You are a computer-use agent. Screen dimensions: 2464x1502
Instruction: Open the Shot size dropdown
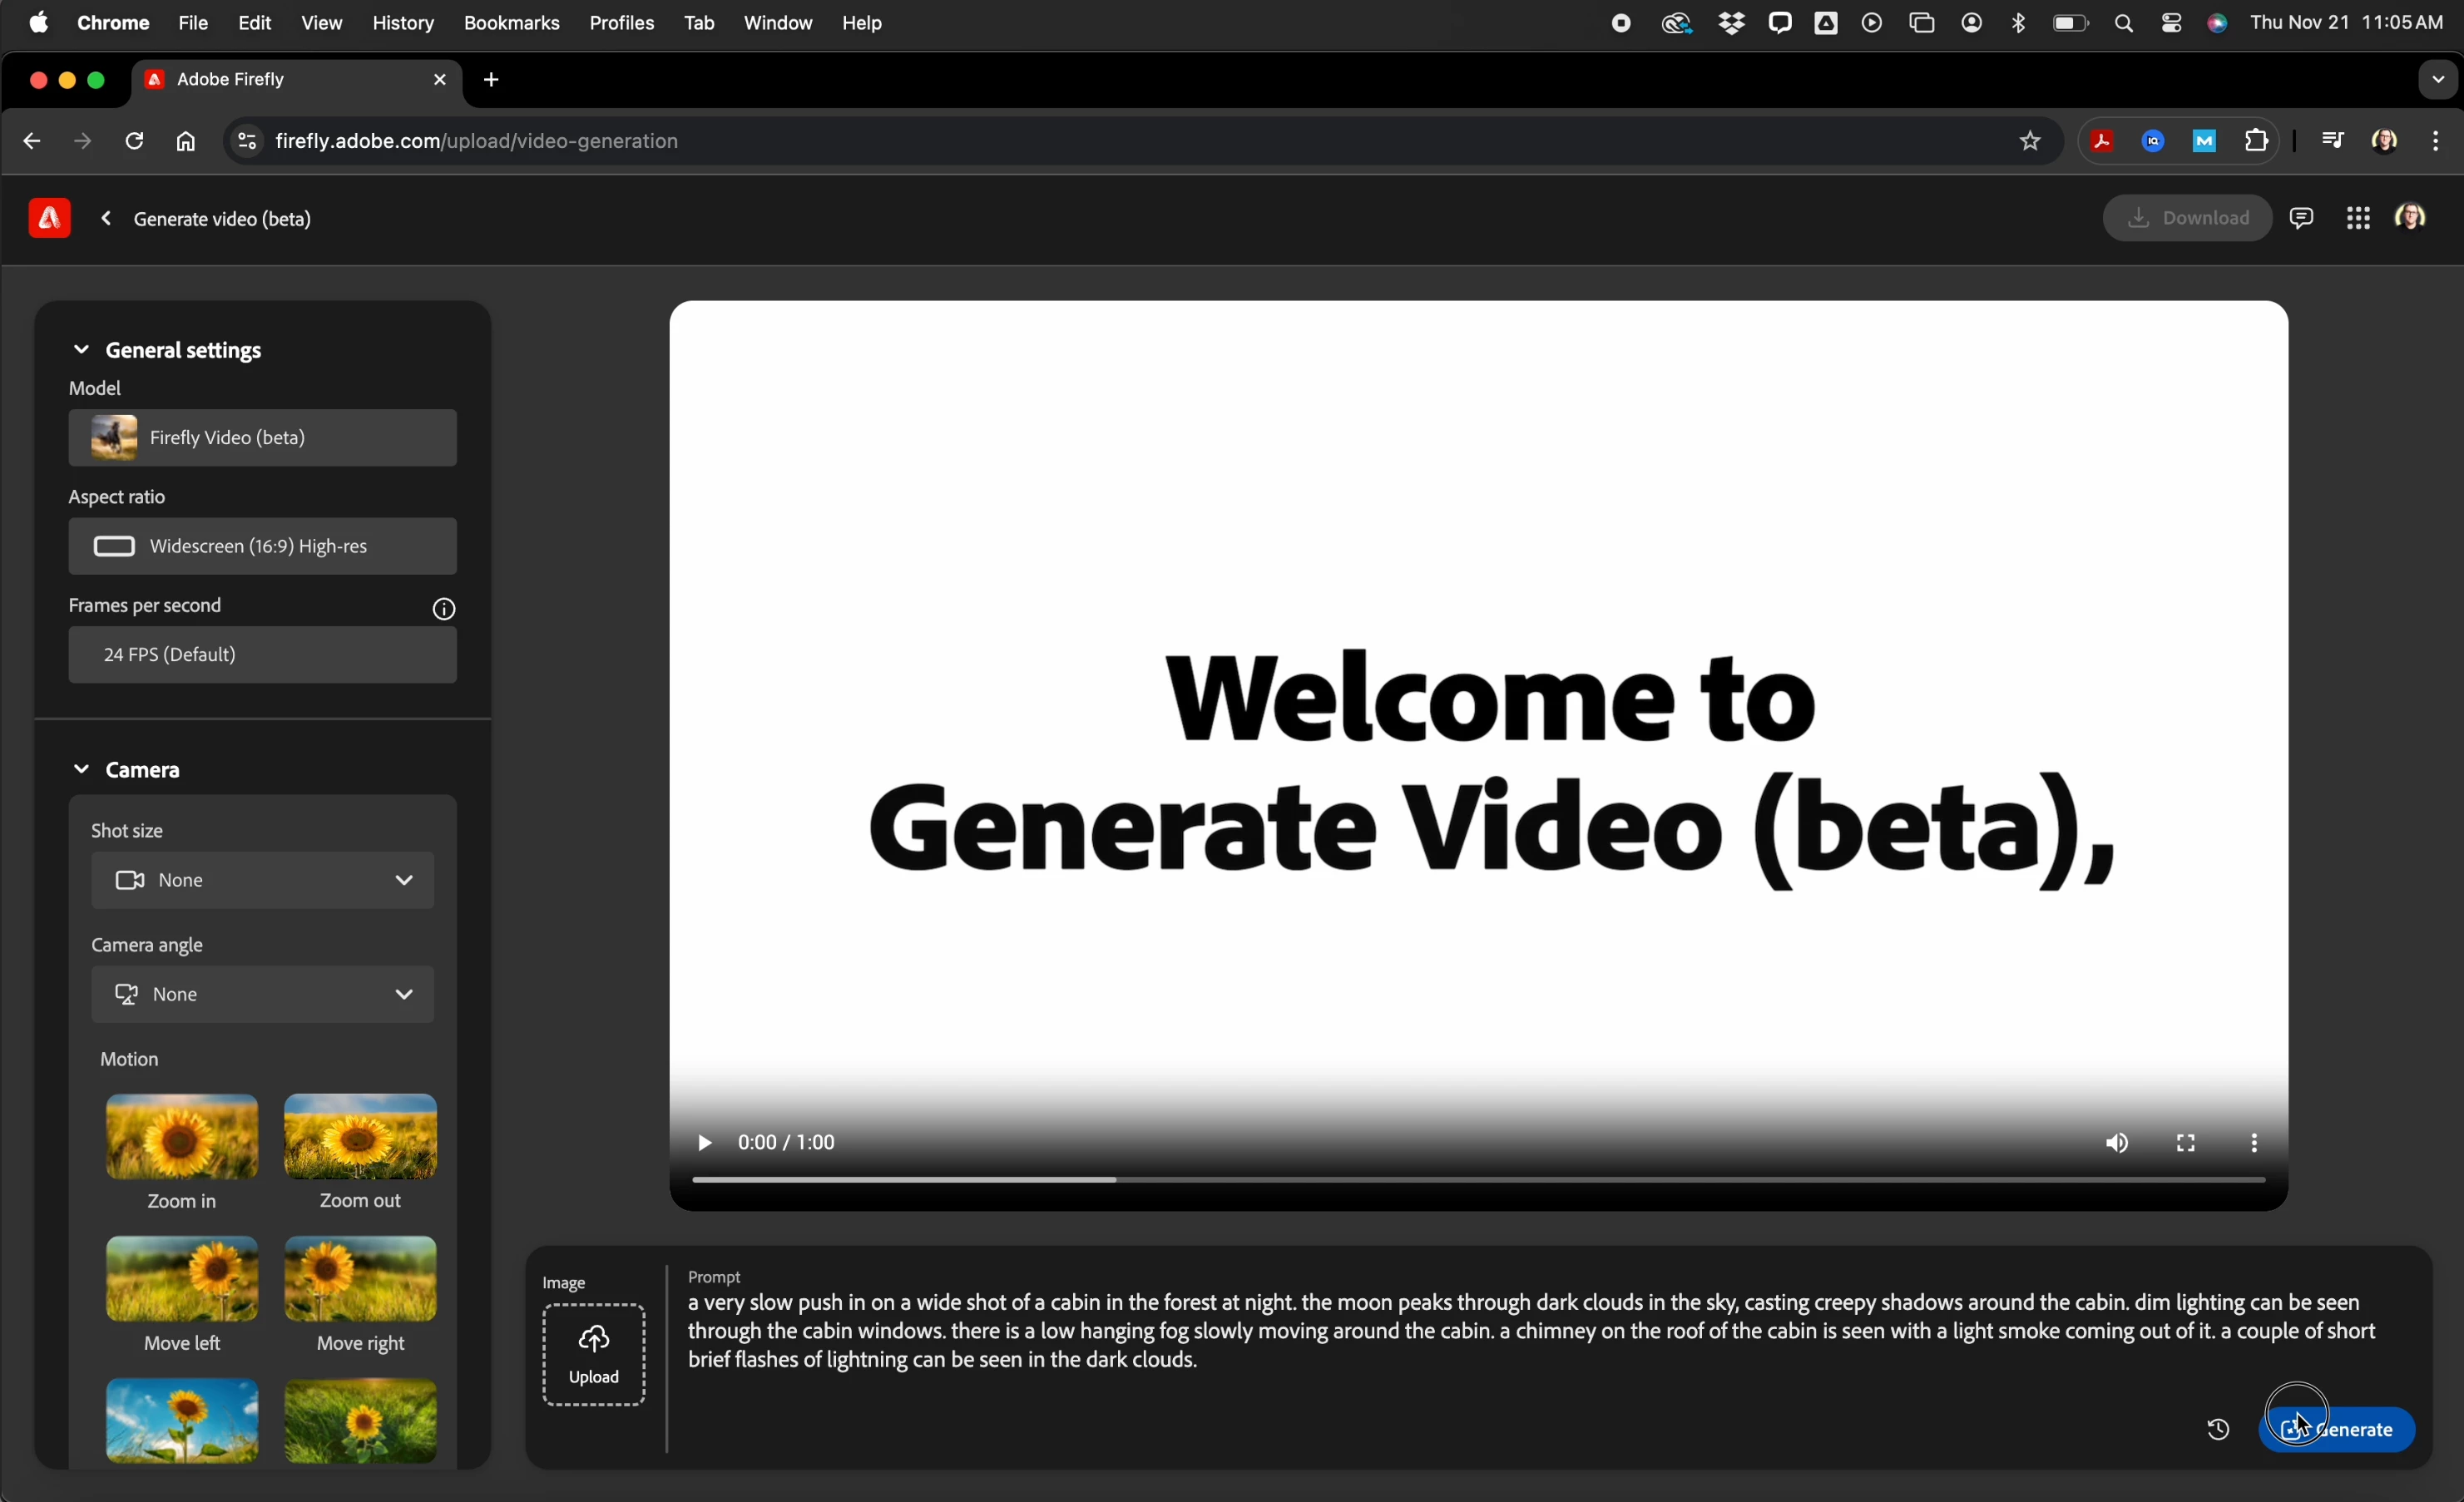point(262,880)
